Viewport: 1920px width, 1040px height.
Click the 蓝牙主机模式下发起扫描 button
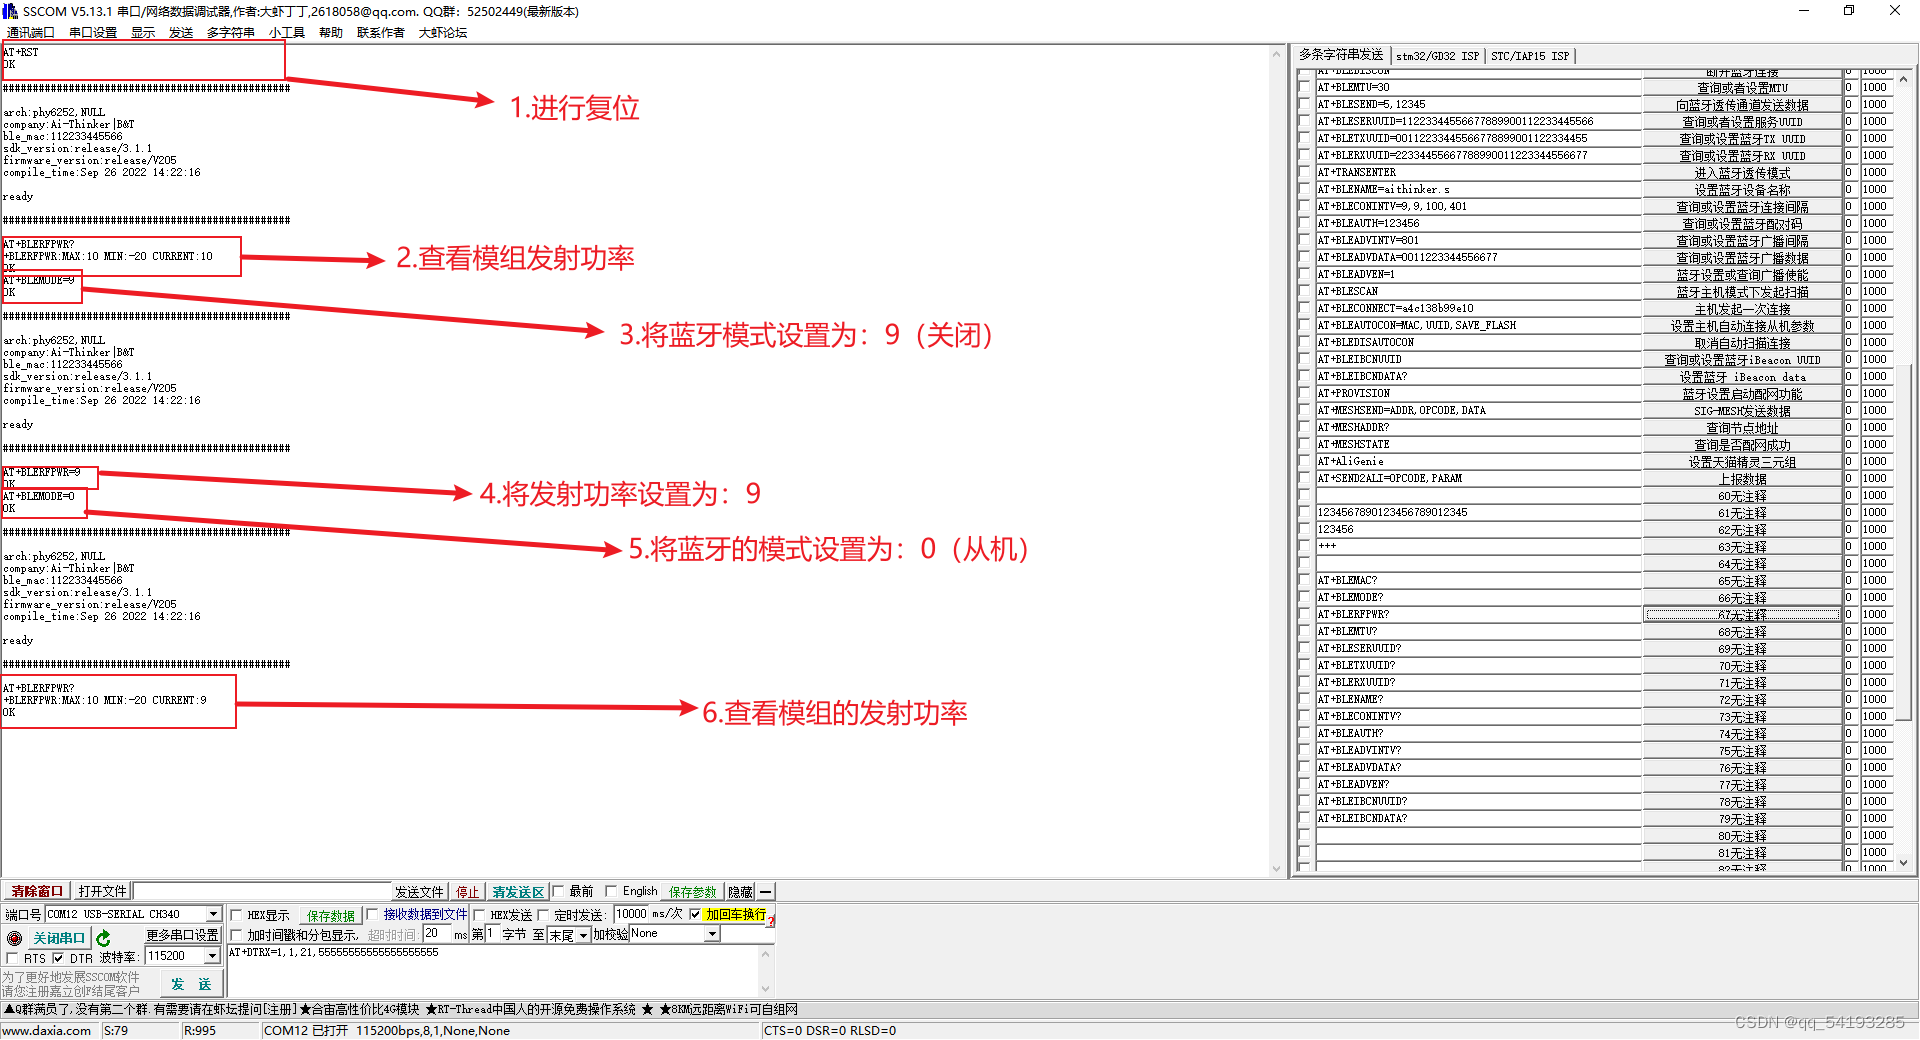pyautogui.click(x=1742, y=292)
